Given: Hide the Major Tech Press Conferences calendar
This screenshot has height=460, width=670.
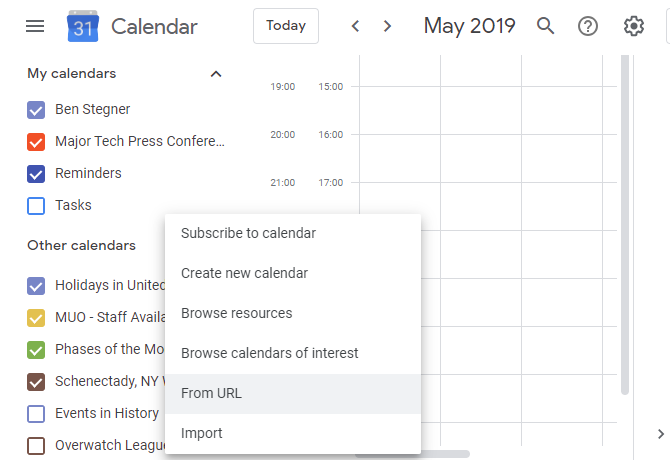Looking at the screenshot, I should pos(36,142).
